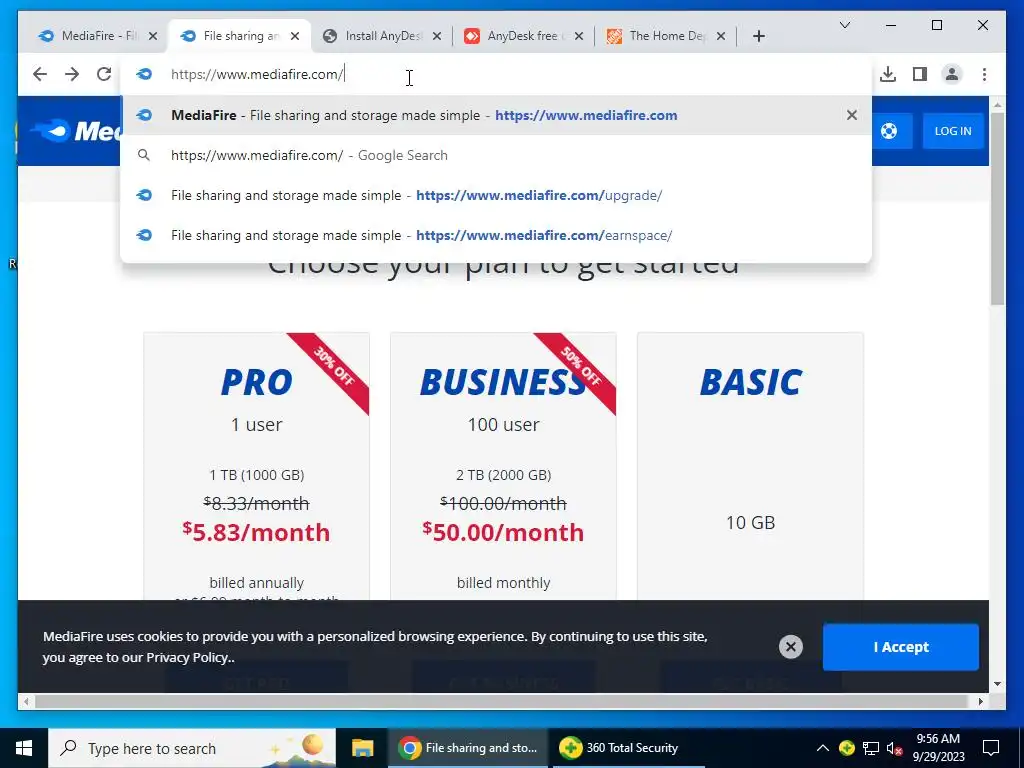The width and height of the screenshot is (1024, 768).
Task: Open the MediaFire help lifebuoy icon
Action: click(888, 131)
